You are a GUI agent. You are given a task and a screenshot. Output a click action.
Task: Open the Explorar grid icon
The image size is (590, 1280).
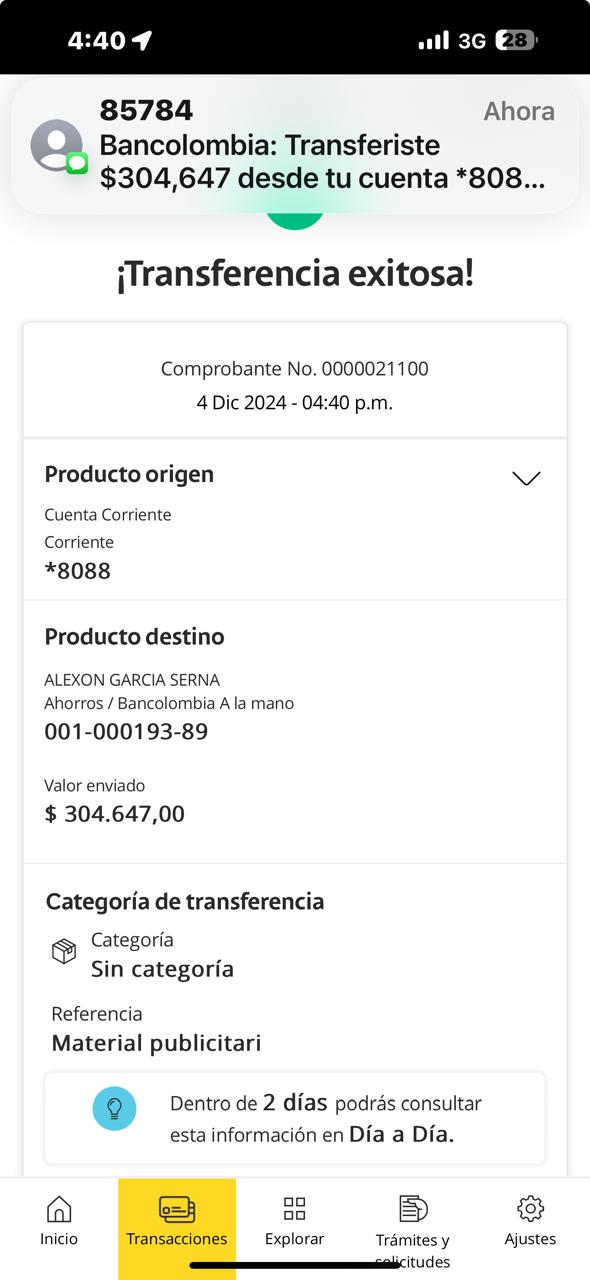point(294,1208)
